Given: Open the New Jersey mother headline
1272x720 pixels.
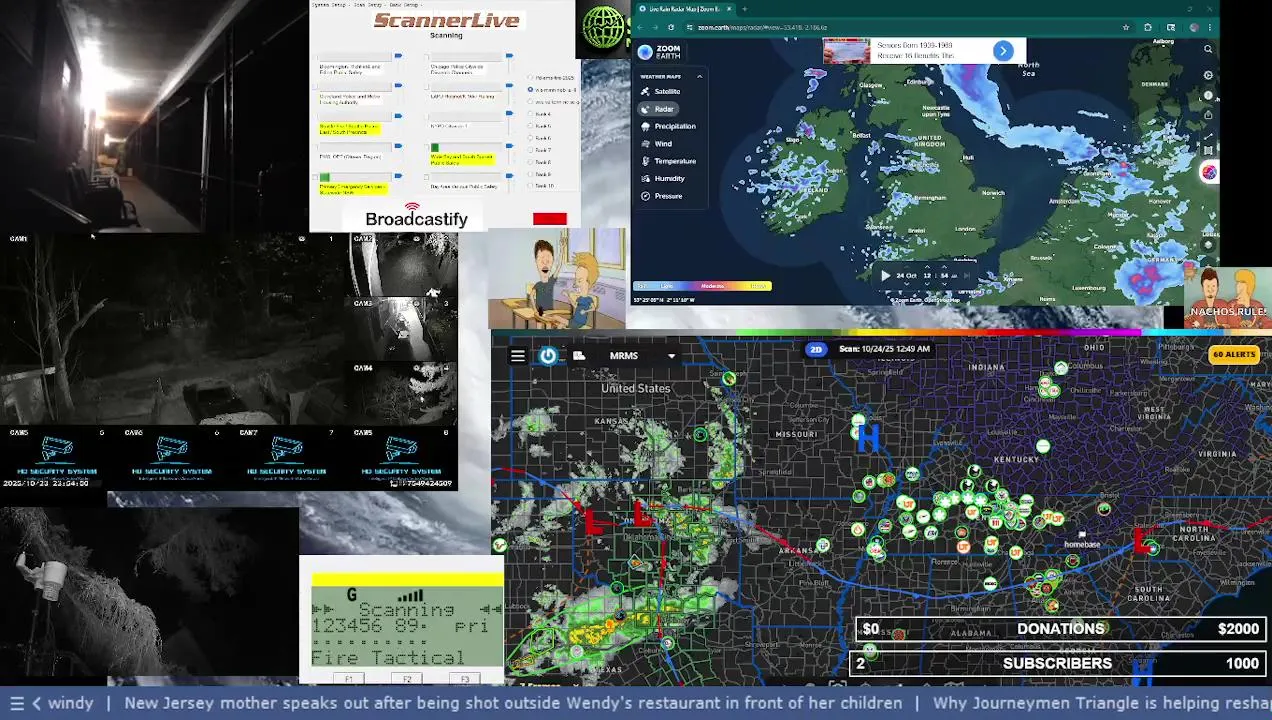Looking at the screenshot, I should pos(513,703).
